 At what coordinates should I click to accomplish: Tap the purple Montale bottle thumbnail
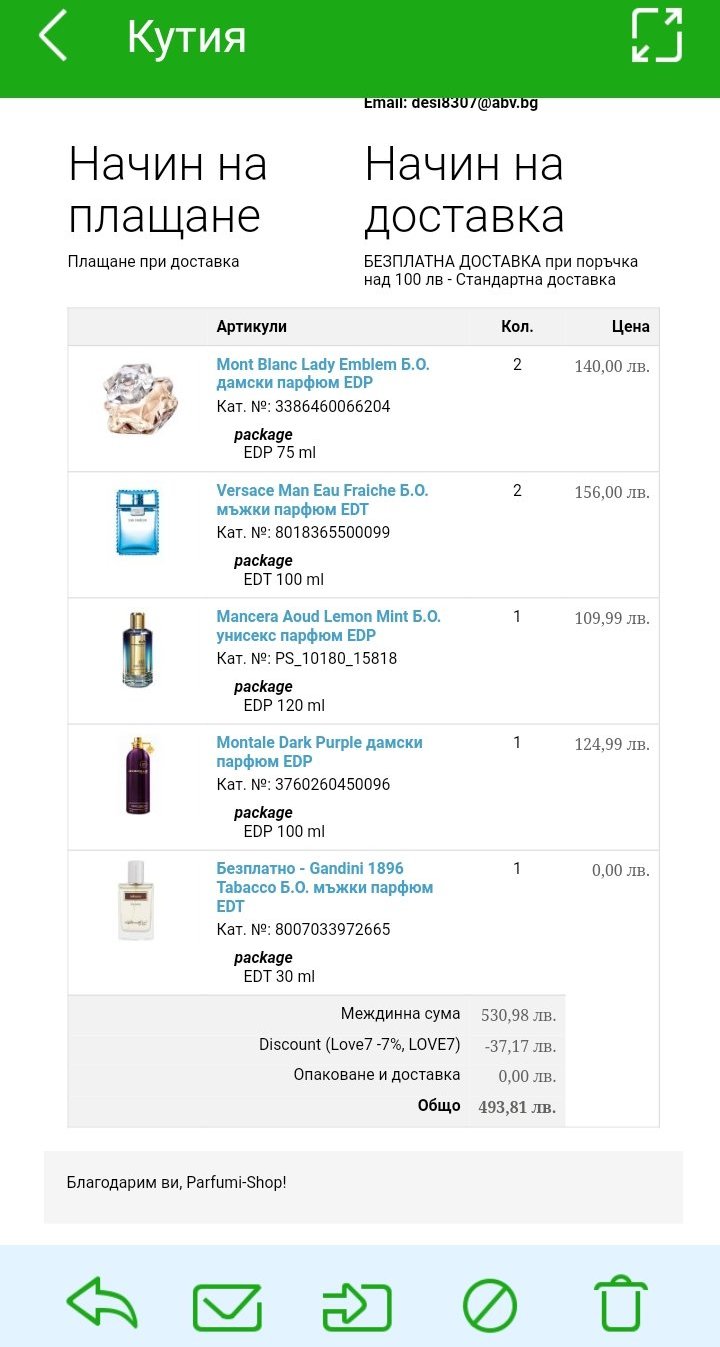tap(137, 775)
